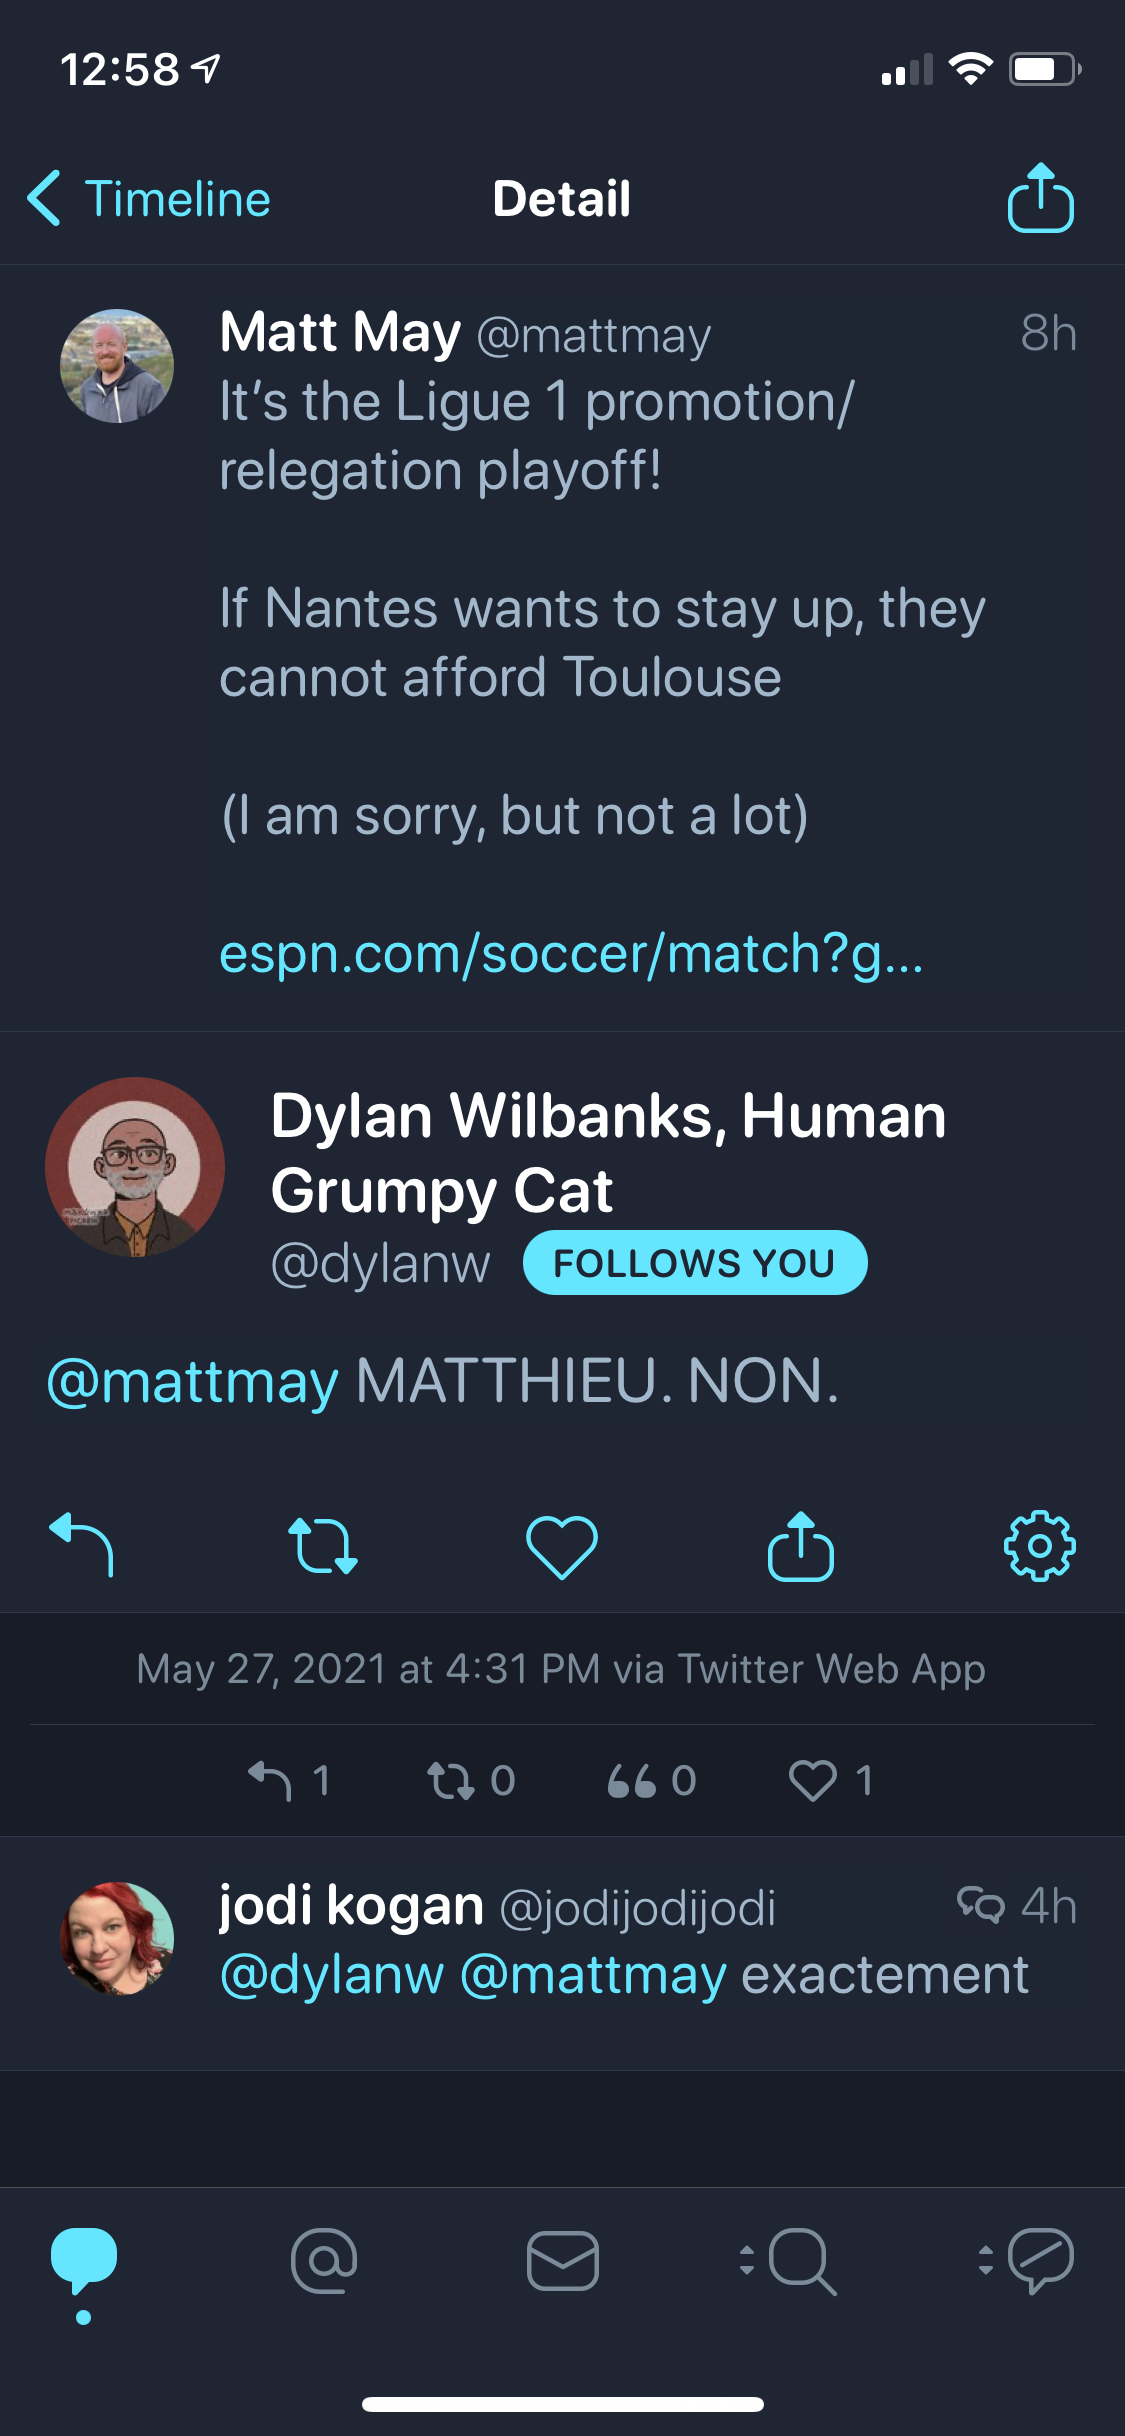This screenshot has width=1125, height=2436.
Task: Switch to the Mentions tab
Action: [x=324, y=2260]
